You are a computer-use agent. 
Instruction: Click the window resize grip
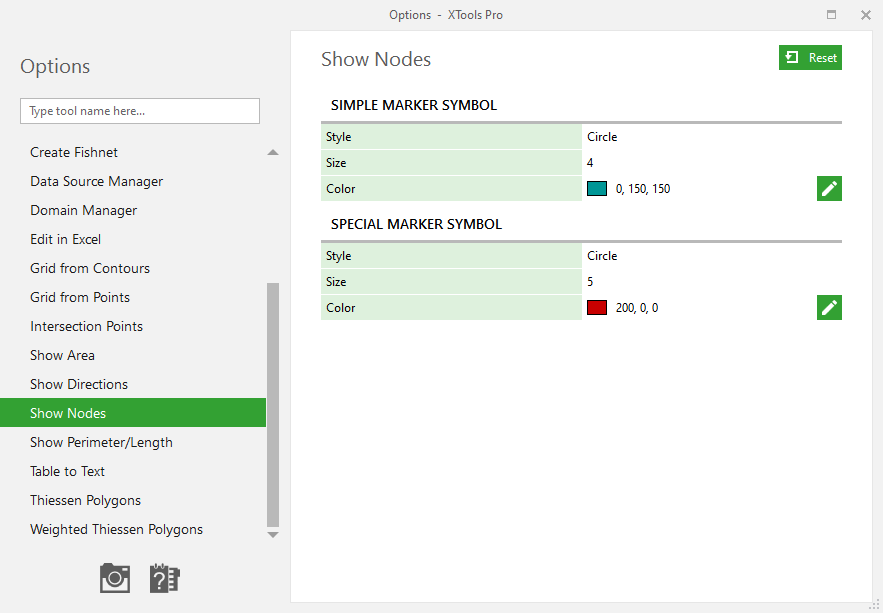pos(874,605)
